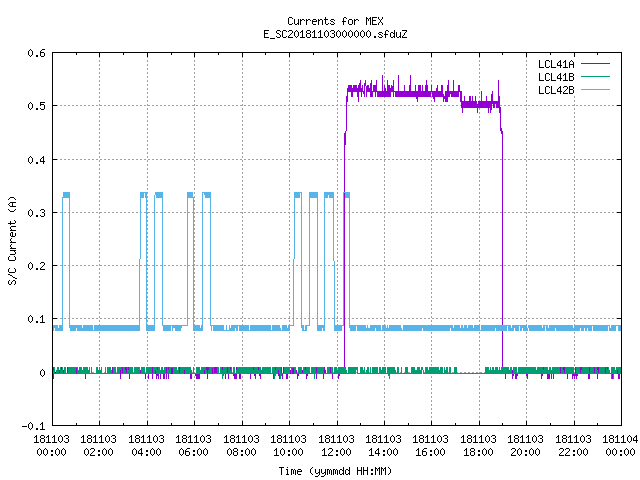640x480 pixels.
Task: Click the purple line sample beside LCL41A
Action: pos(595,64)
